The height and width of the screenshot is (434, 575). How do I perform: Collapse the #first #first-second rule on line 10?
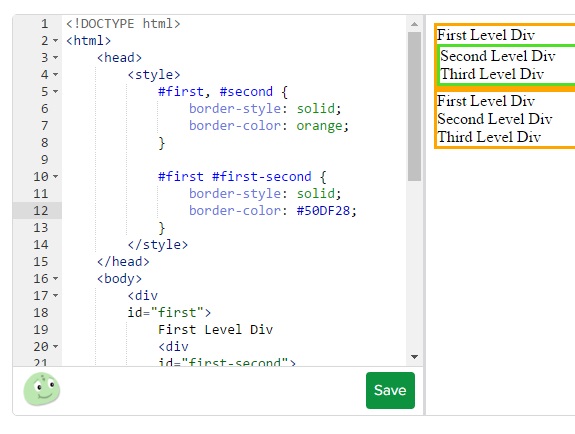(x=55, y=176)
